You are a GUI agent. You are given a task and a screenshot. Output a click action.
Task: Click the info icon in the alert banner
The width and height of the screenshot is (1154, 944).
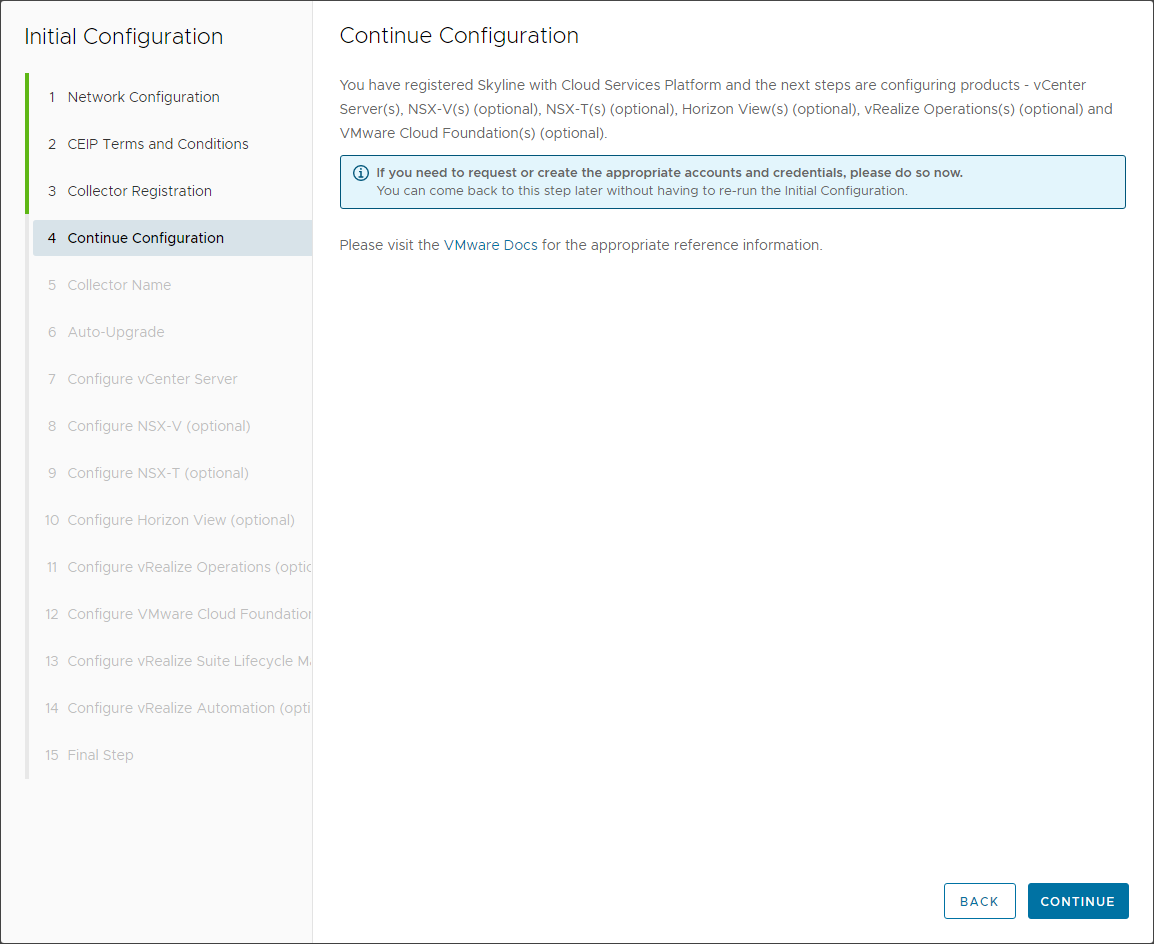click(361, 173)
